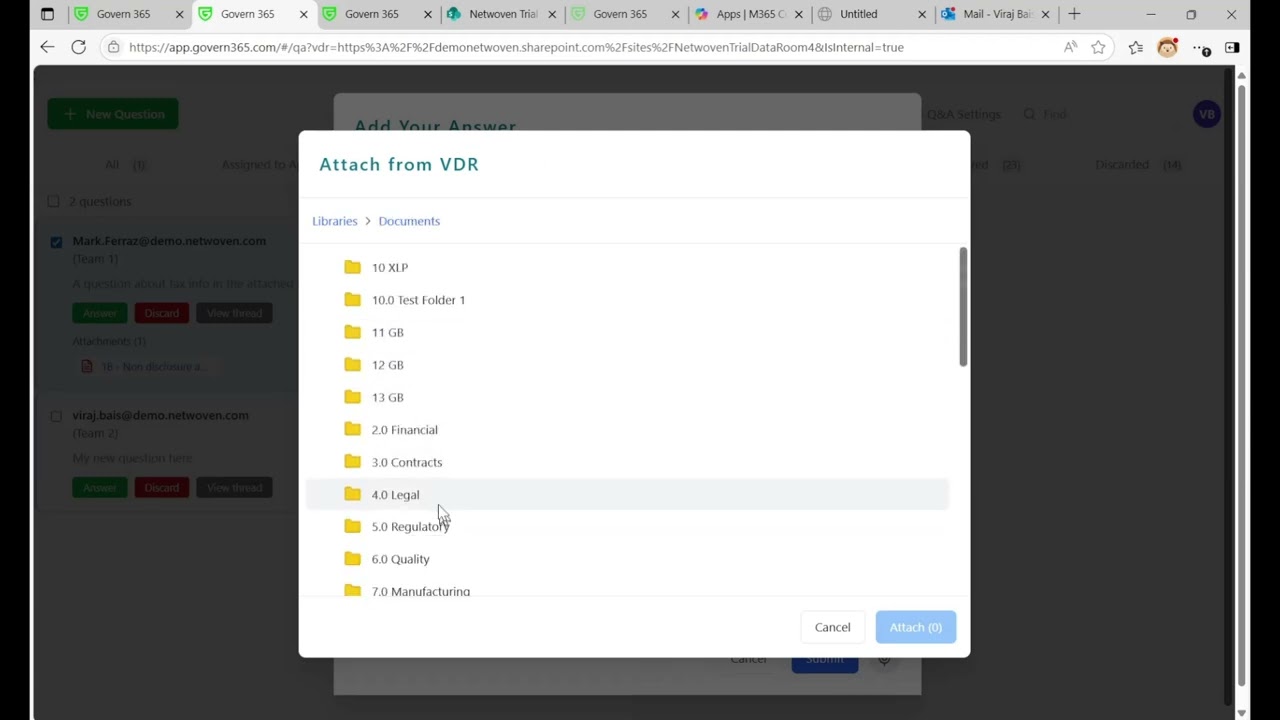Open the browser sidebar icon
1280x720 pixels.
[1232, 47]
